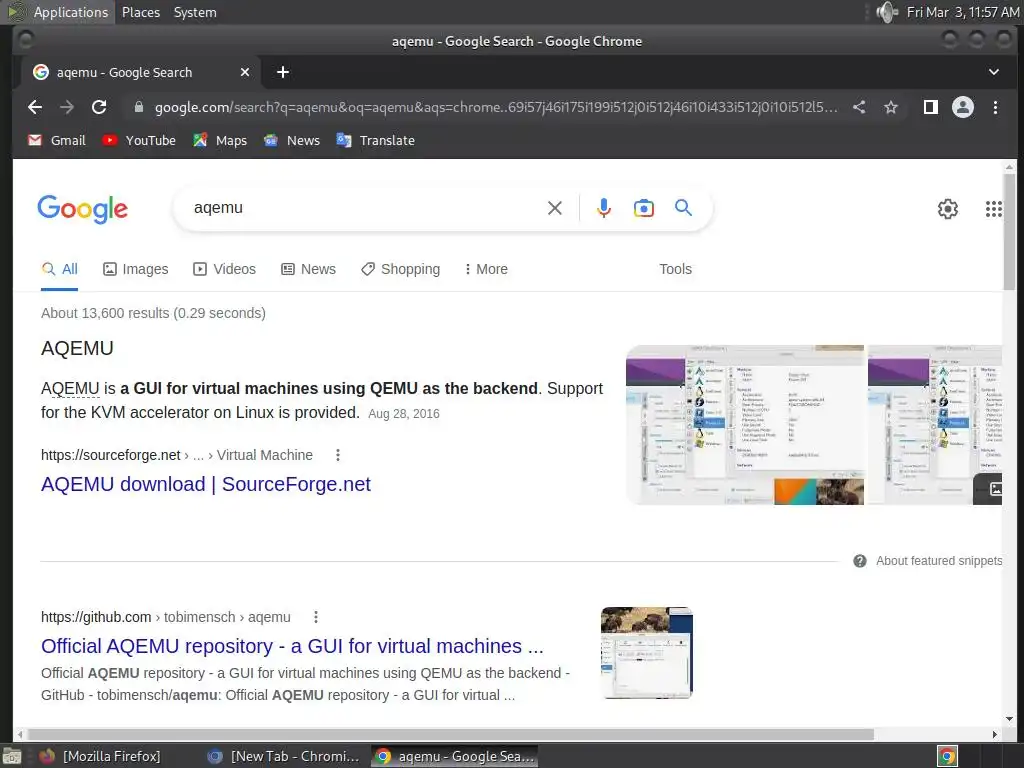Open AQEMU download SourceForge.net link
Screen dimensions: 1024x768
[x=206, y=484]
